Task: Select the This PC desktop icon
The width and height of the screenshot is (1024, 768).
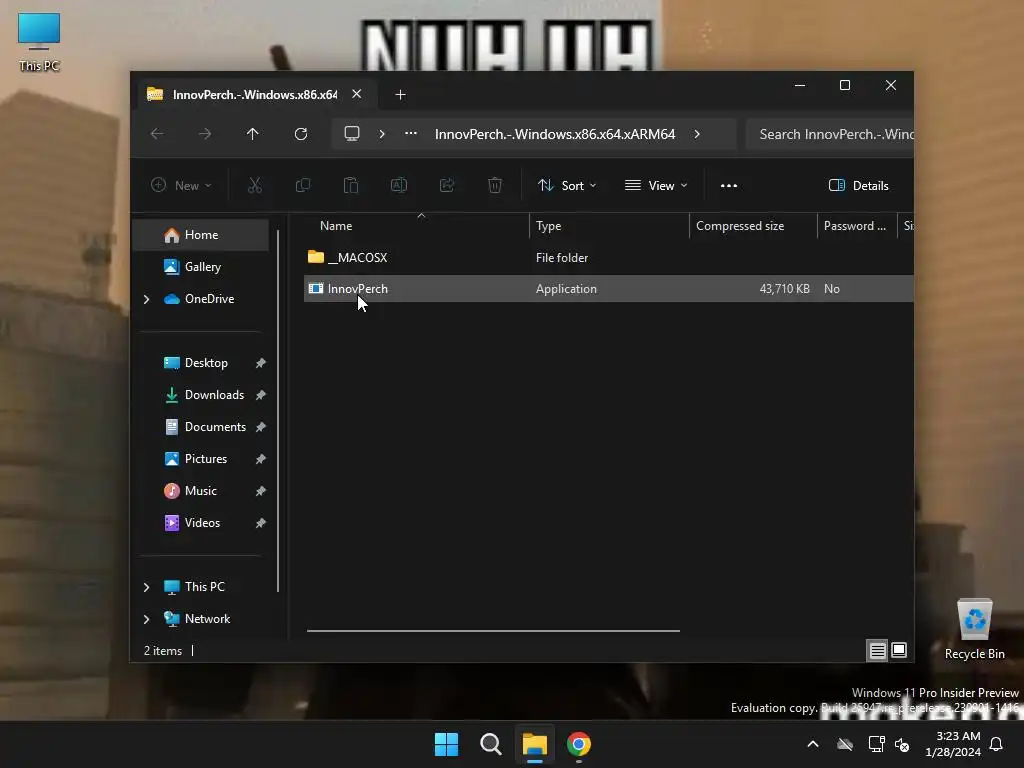Action: pyautogui.click(x=39, y=42)
